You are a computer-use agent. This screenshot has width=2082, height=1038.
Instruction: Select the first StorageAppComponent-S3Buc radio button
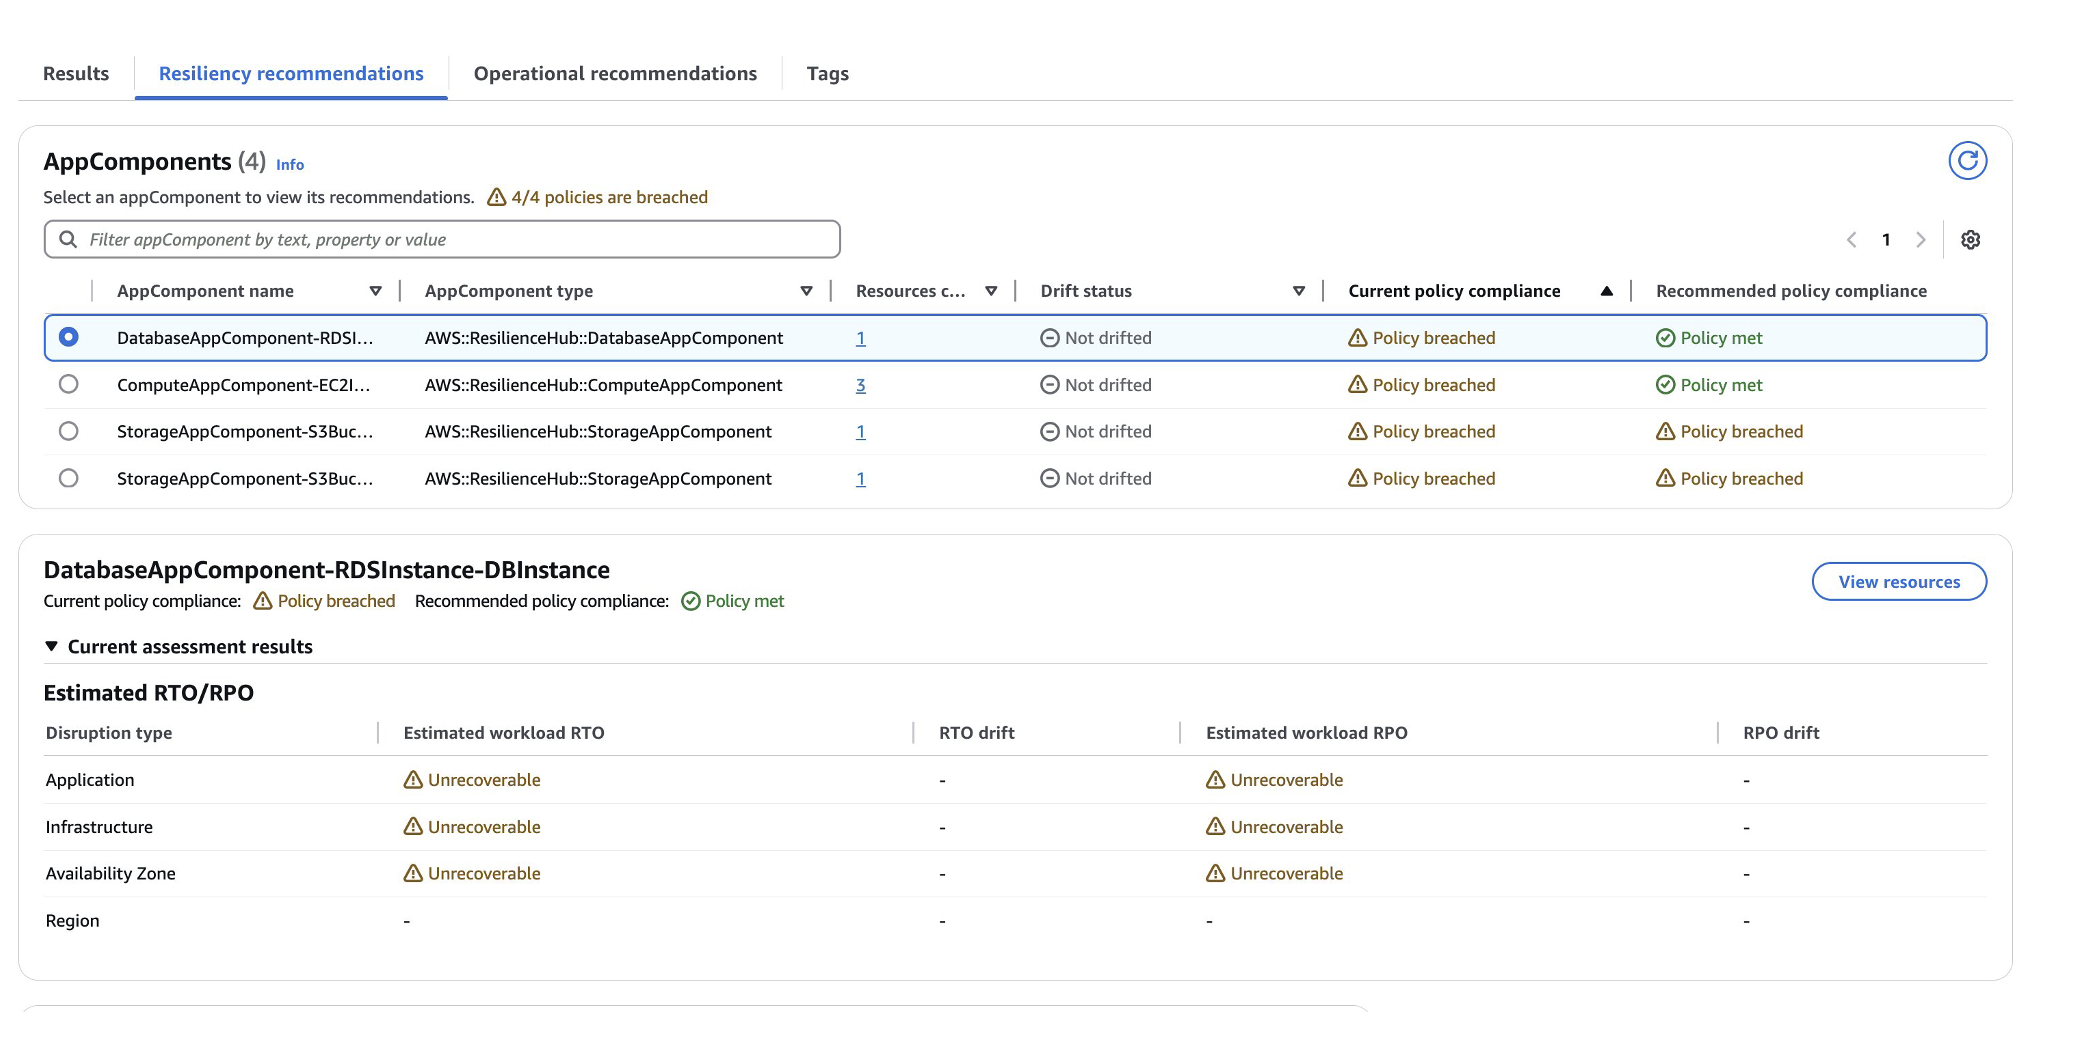[68, 431]
